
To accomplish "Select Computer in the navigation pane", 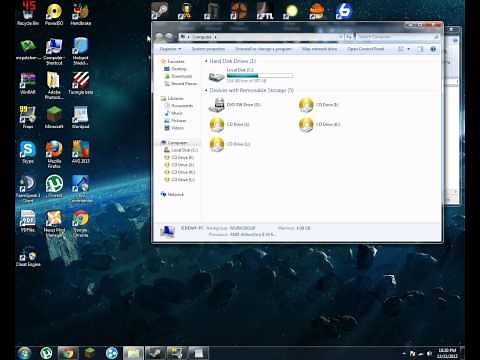I will [175, 143].
